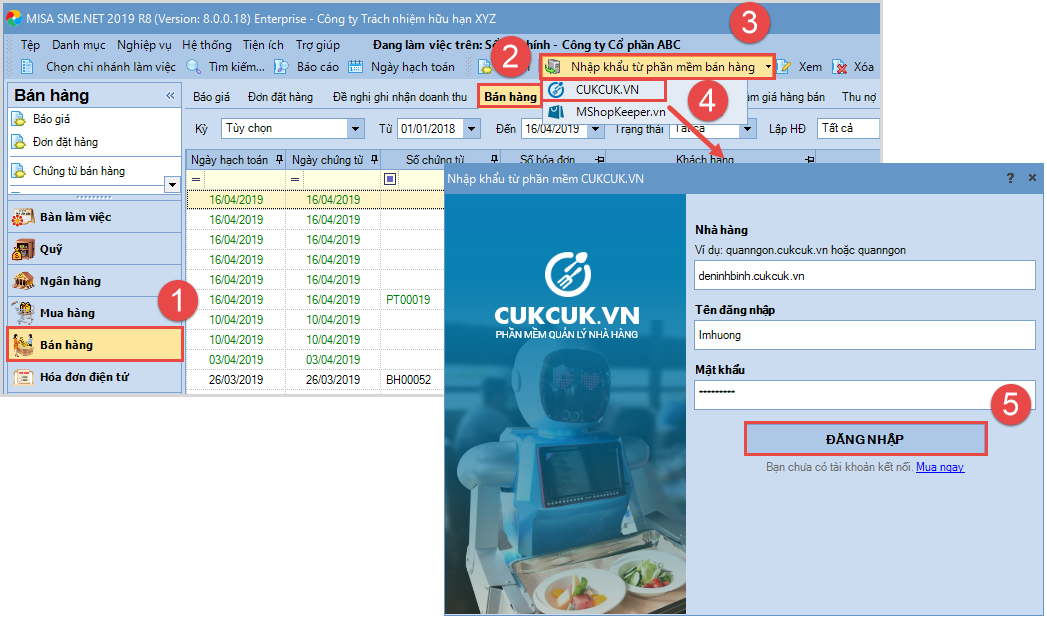Screen dimensions: 1047x620
Task: Switch to the Đơn đặt hàng tab
Action: [280, 97]
